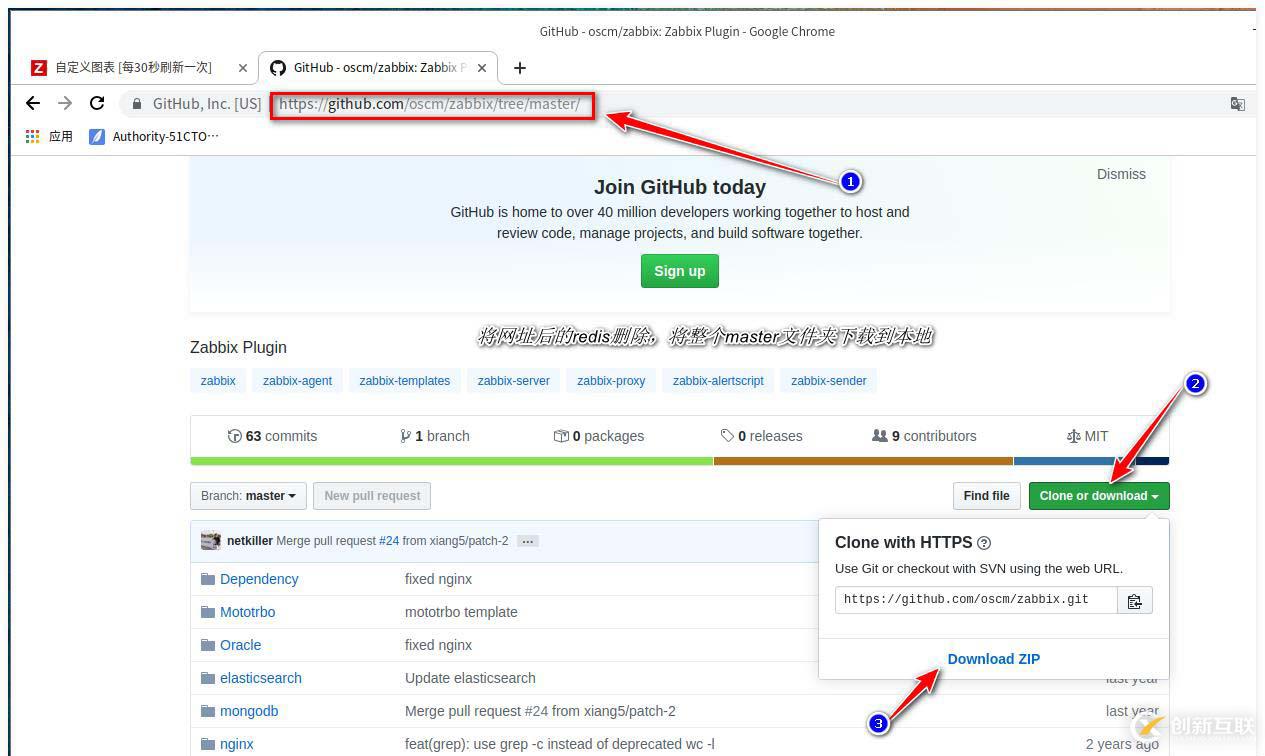Go back with the browser back arrow
Viewport: 1265px width, 756px height.
33,103
